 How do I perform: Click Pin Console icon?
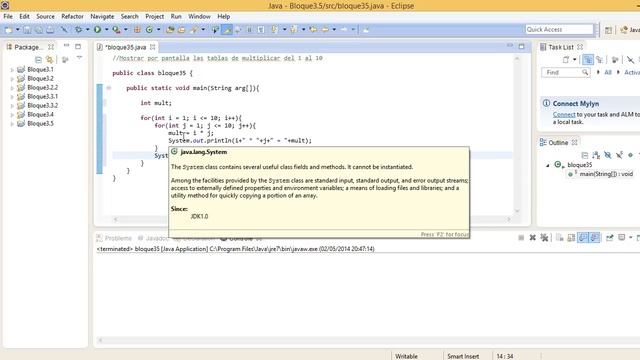(609, 238)
